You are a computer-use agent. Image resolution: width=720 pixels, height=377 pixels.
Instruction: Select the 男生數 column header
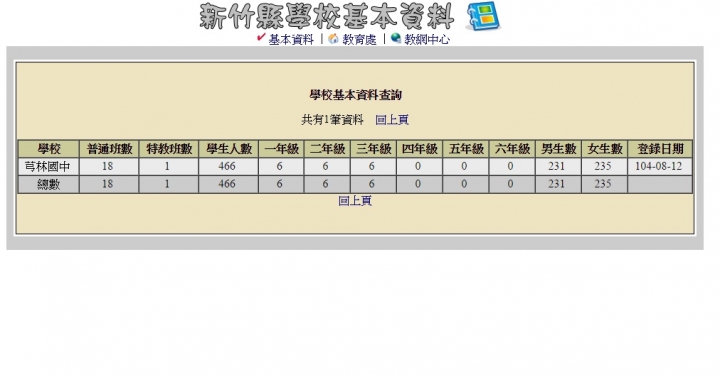[x=558, y=149]
